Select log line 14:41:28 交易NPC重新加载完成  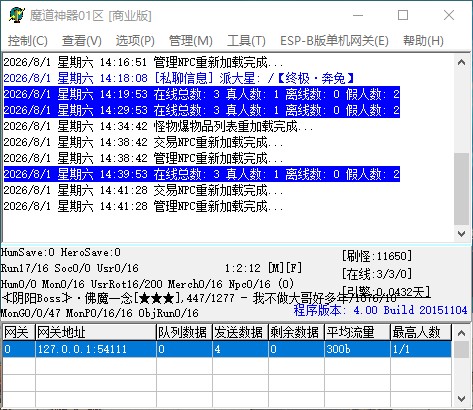(x=143, y=190)
